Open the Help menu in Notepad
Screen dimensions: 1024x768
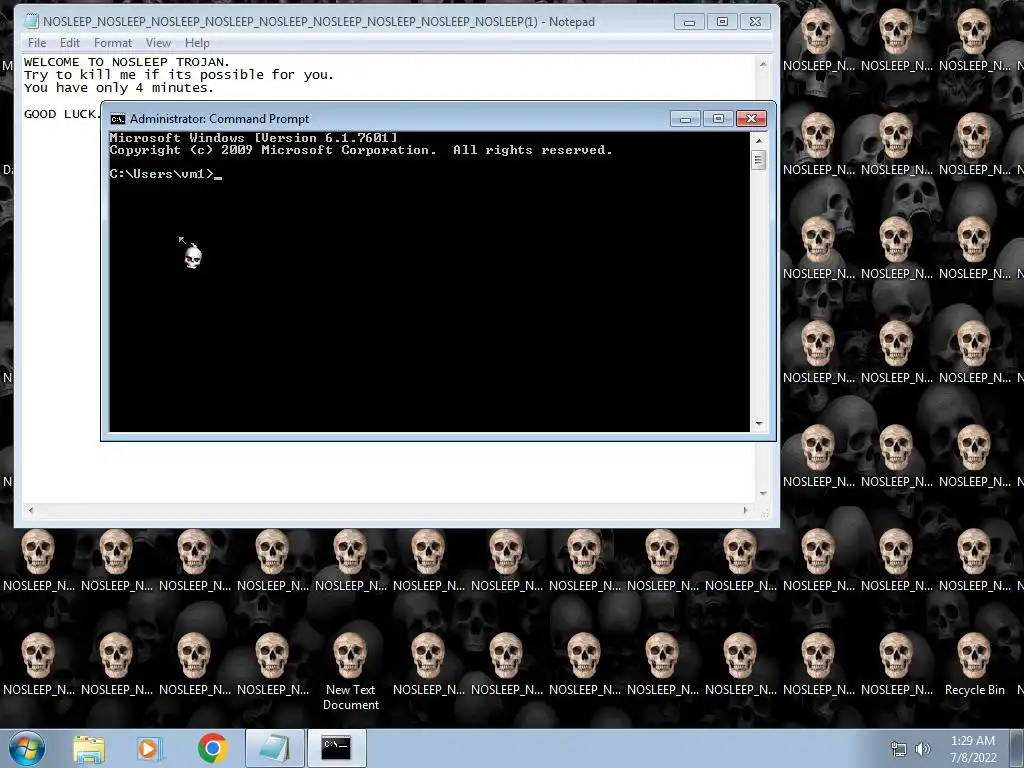pyautogui.click(x=197, y=43)
